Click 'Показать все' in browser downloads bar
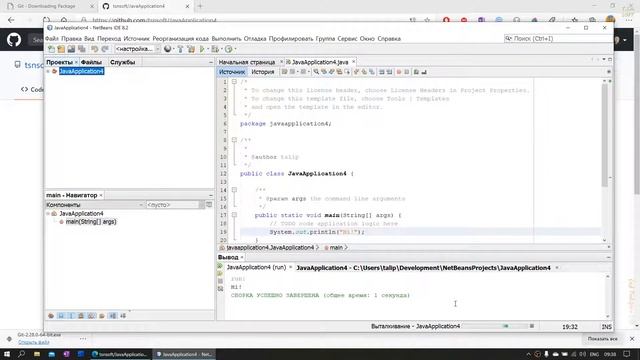 (603, 339)
